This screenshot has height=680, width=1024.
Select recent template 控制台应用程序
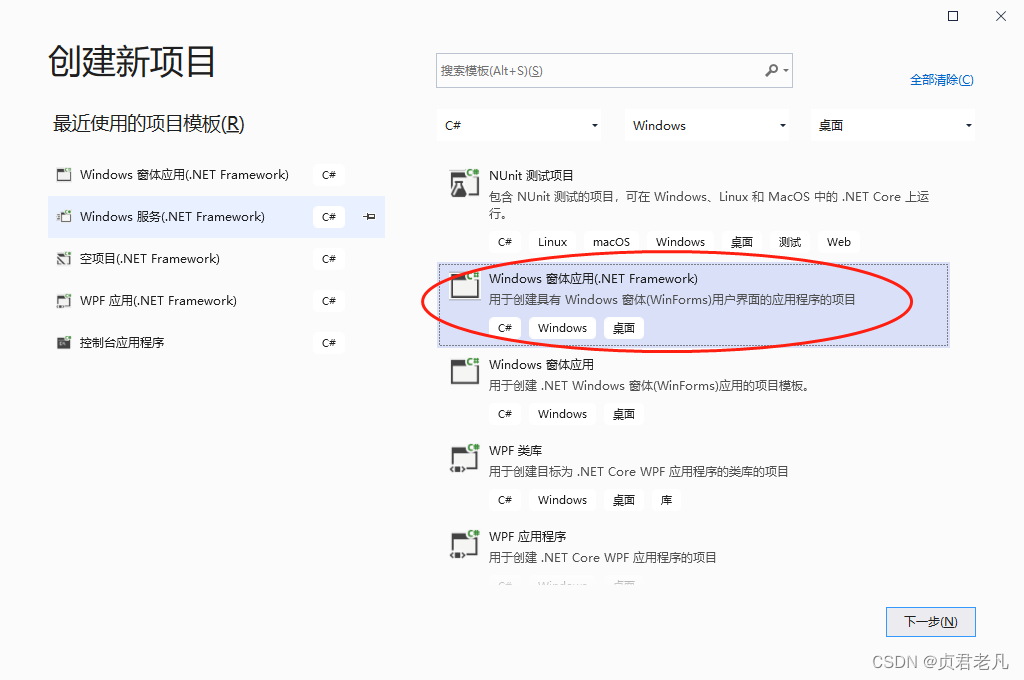pyautogui.click(x=216, y=342)
